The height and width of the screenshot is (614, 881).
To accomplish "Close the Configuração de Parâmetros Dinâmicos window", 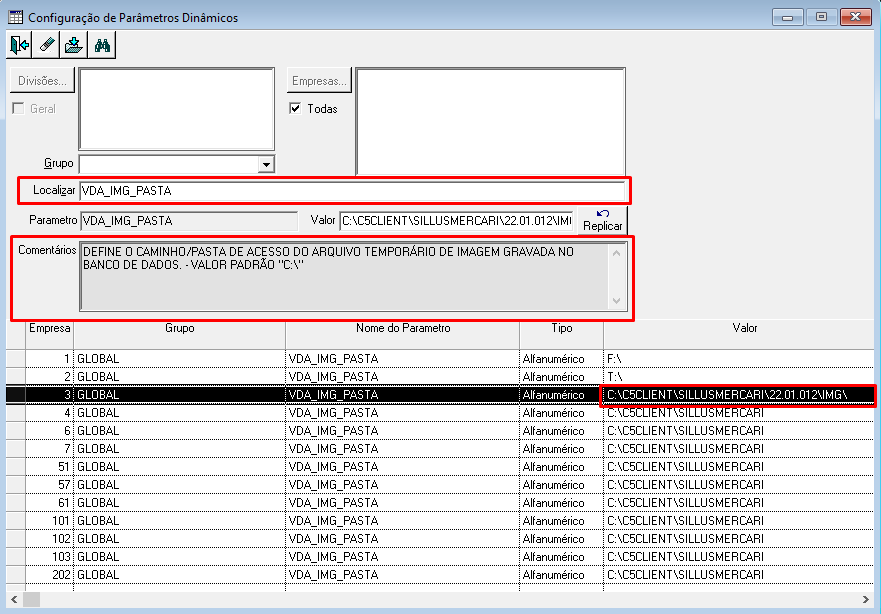I will 856,17.
